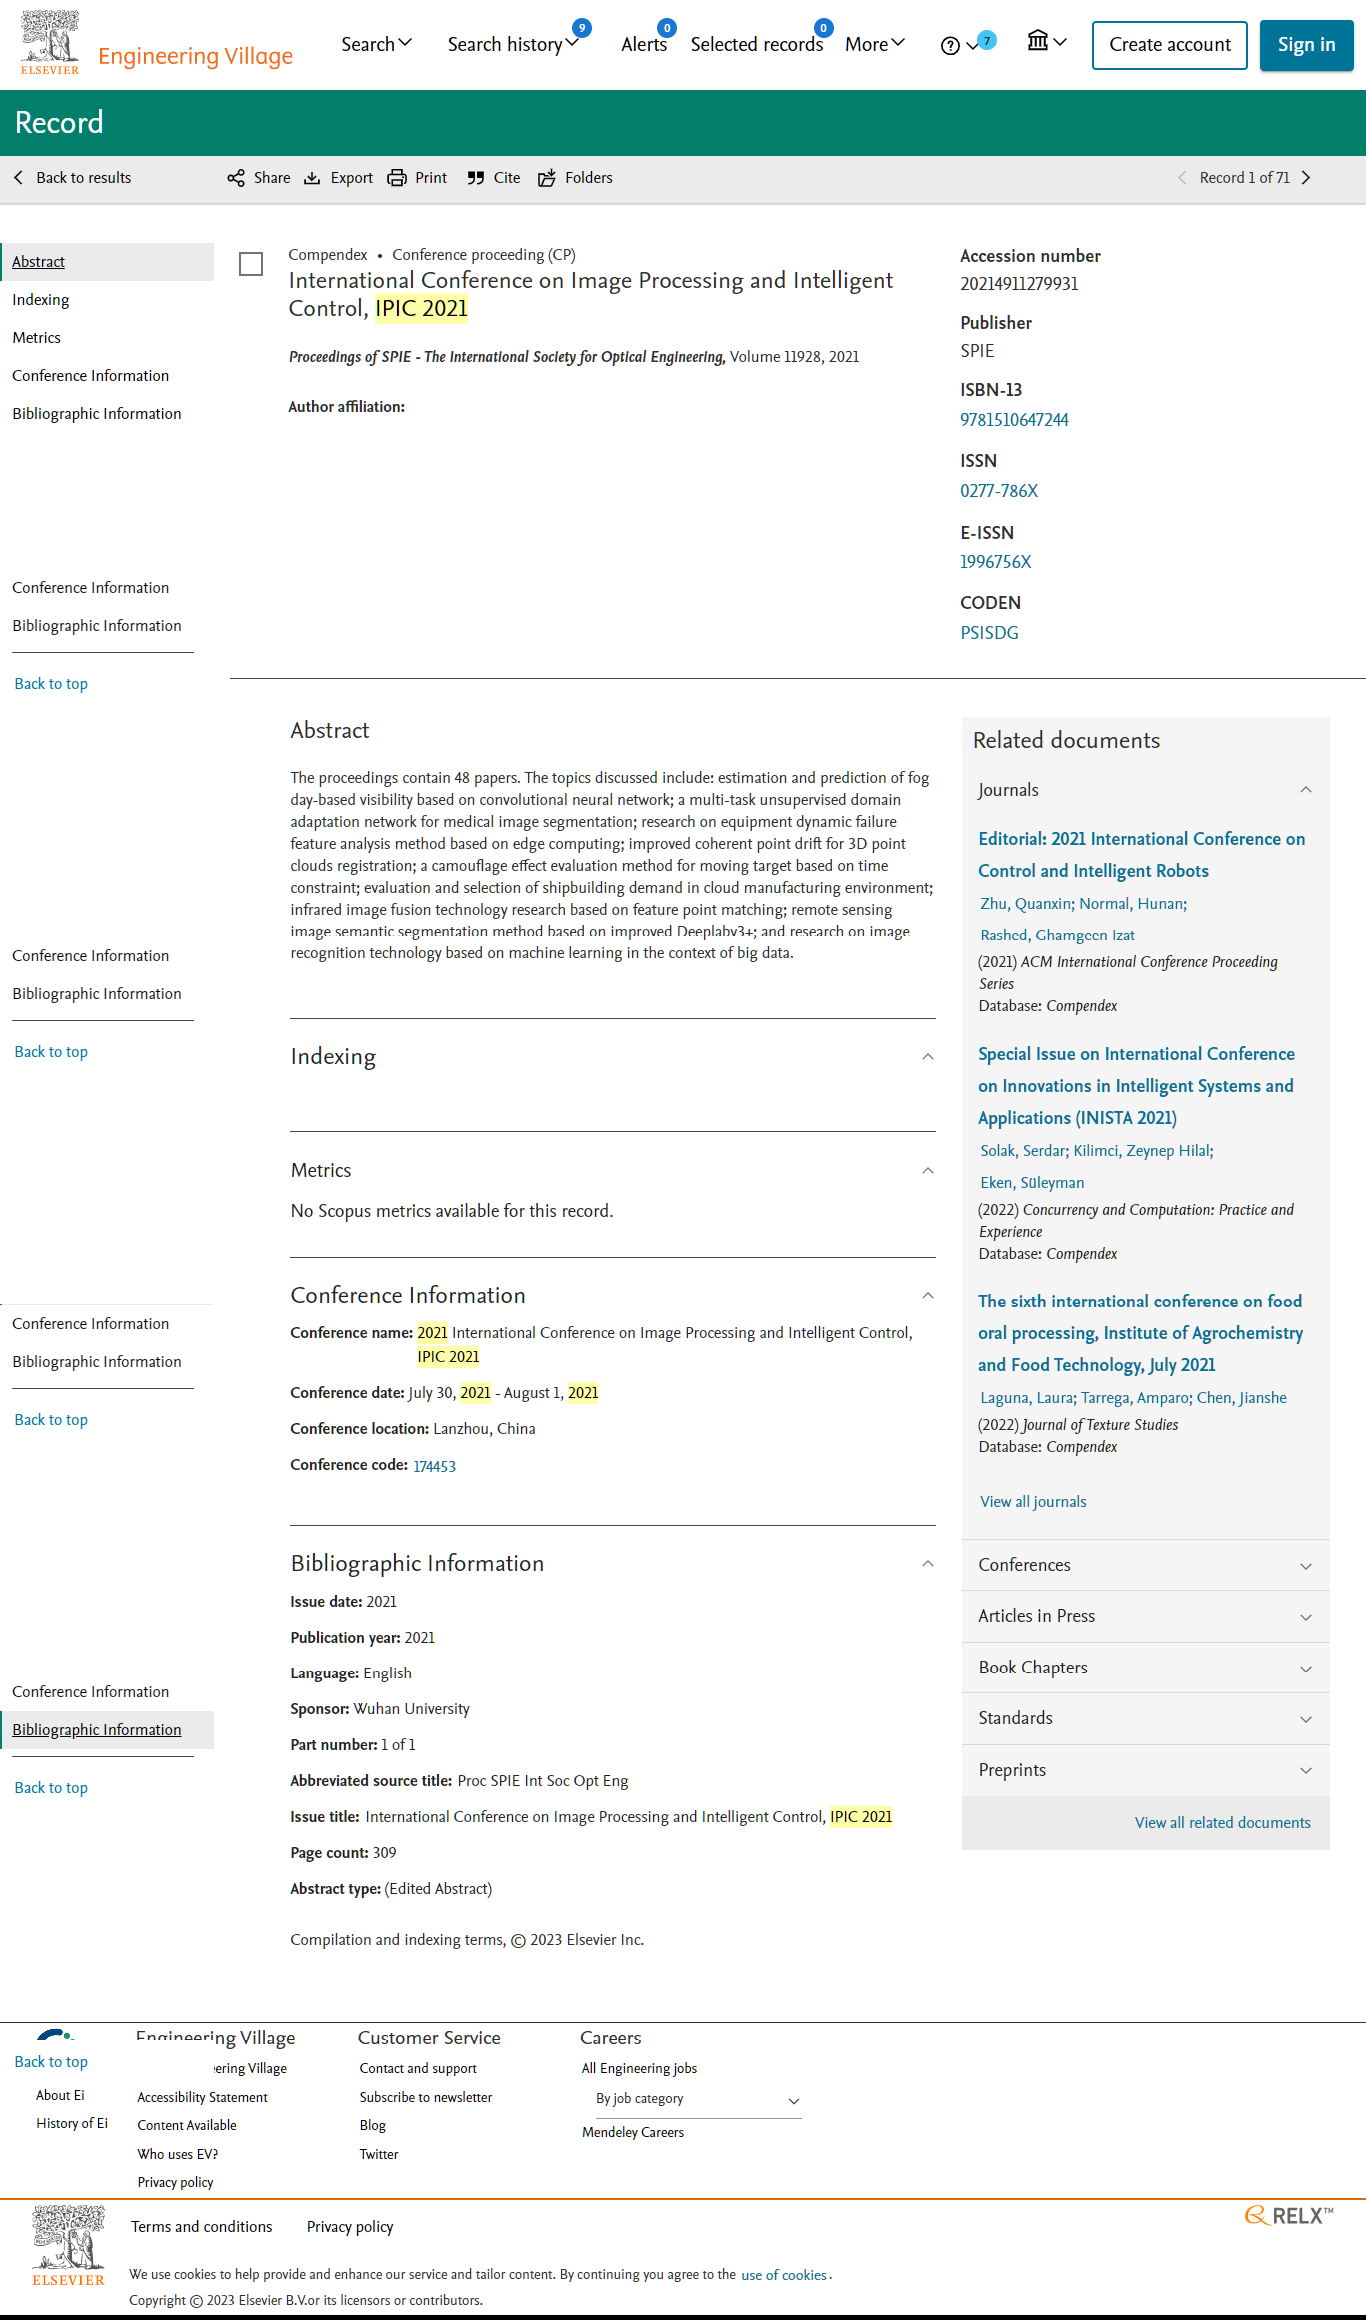1366x2320 pixels.
Task: Click the Create account button
Action: (x=1169, y=45)
